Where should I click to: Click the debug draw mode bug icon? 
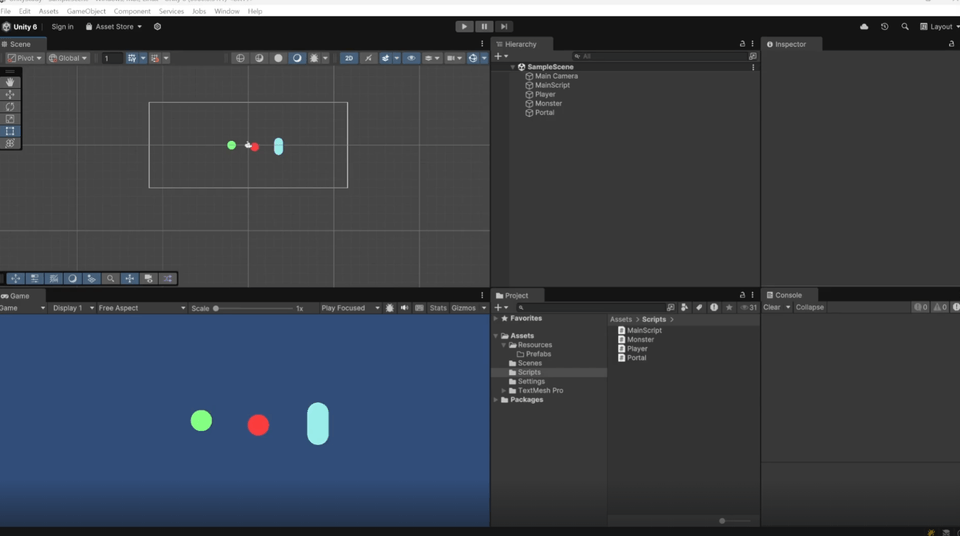point(314,58)
